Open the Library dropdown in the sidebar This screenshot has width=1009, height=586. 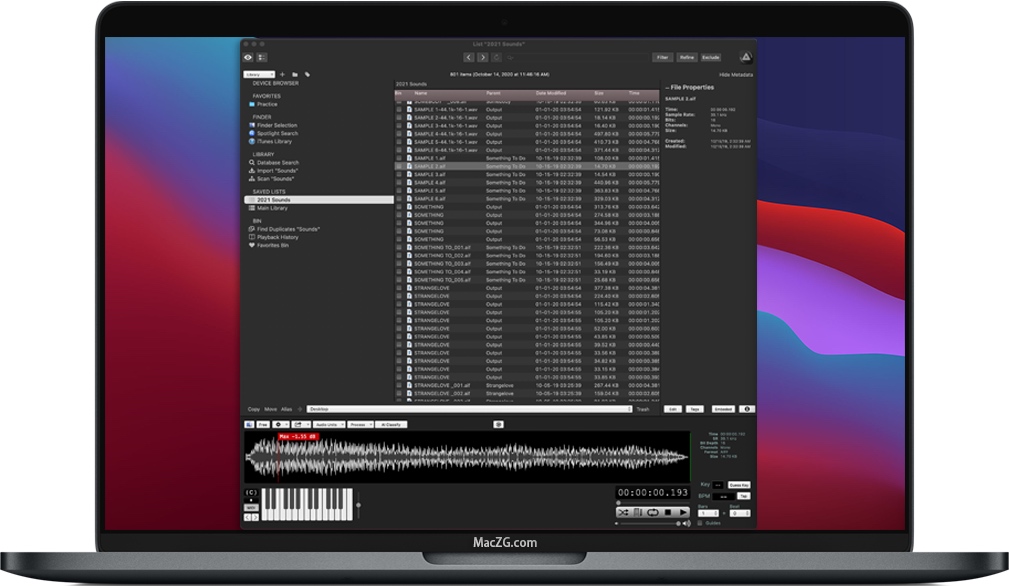[x=261, y=74]
